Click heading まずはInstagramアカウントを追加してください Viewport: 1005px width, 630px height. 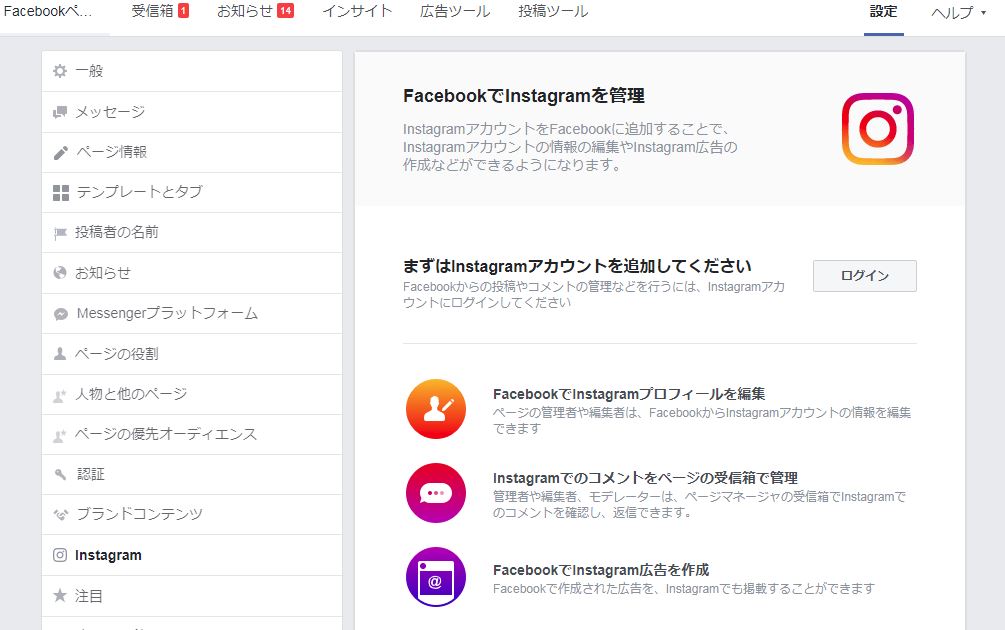pyautogui.click(x=577, y=266)
